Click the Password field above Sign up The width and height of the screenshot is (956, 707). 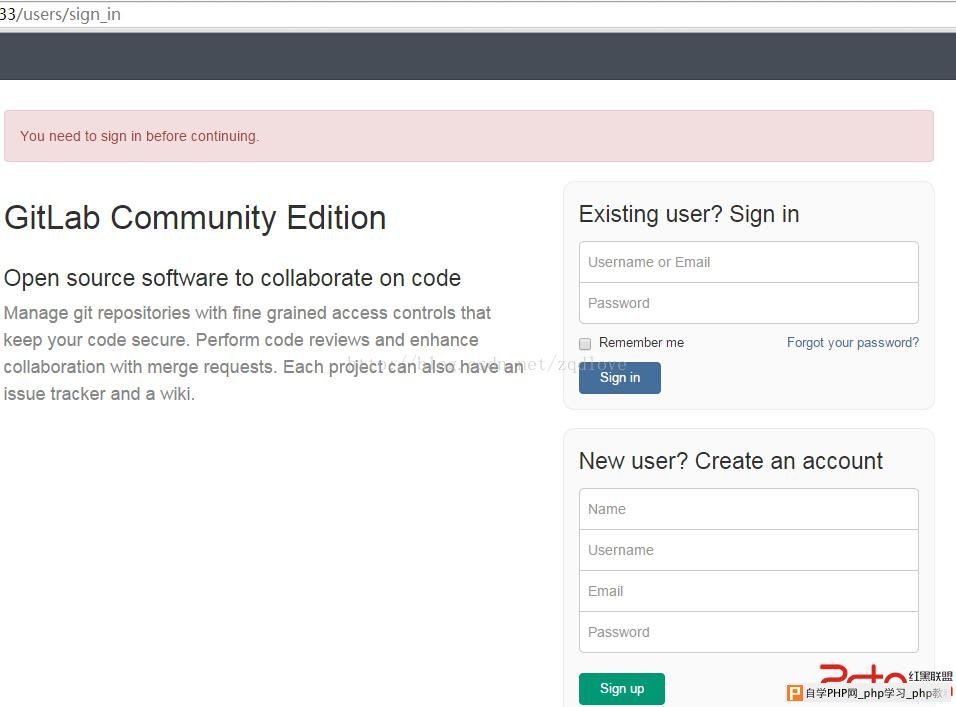coord(749,632)
